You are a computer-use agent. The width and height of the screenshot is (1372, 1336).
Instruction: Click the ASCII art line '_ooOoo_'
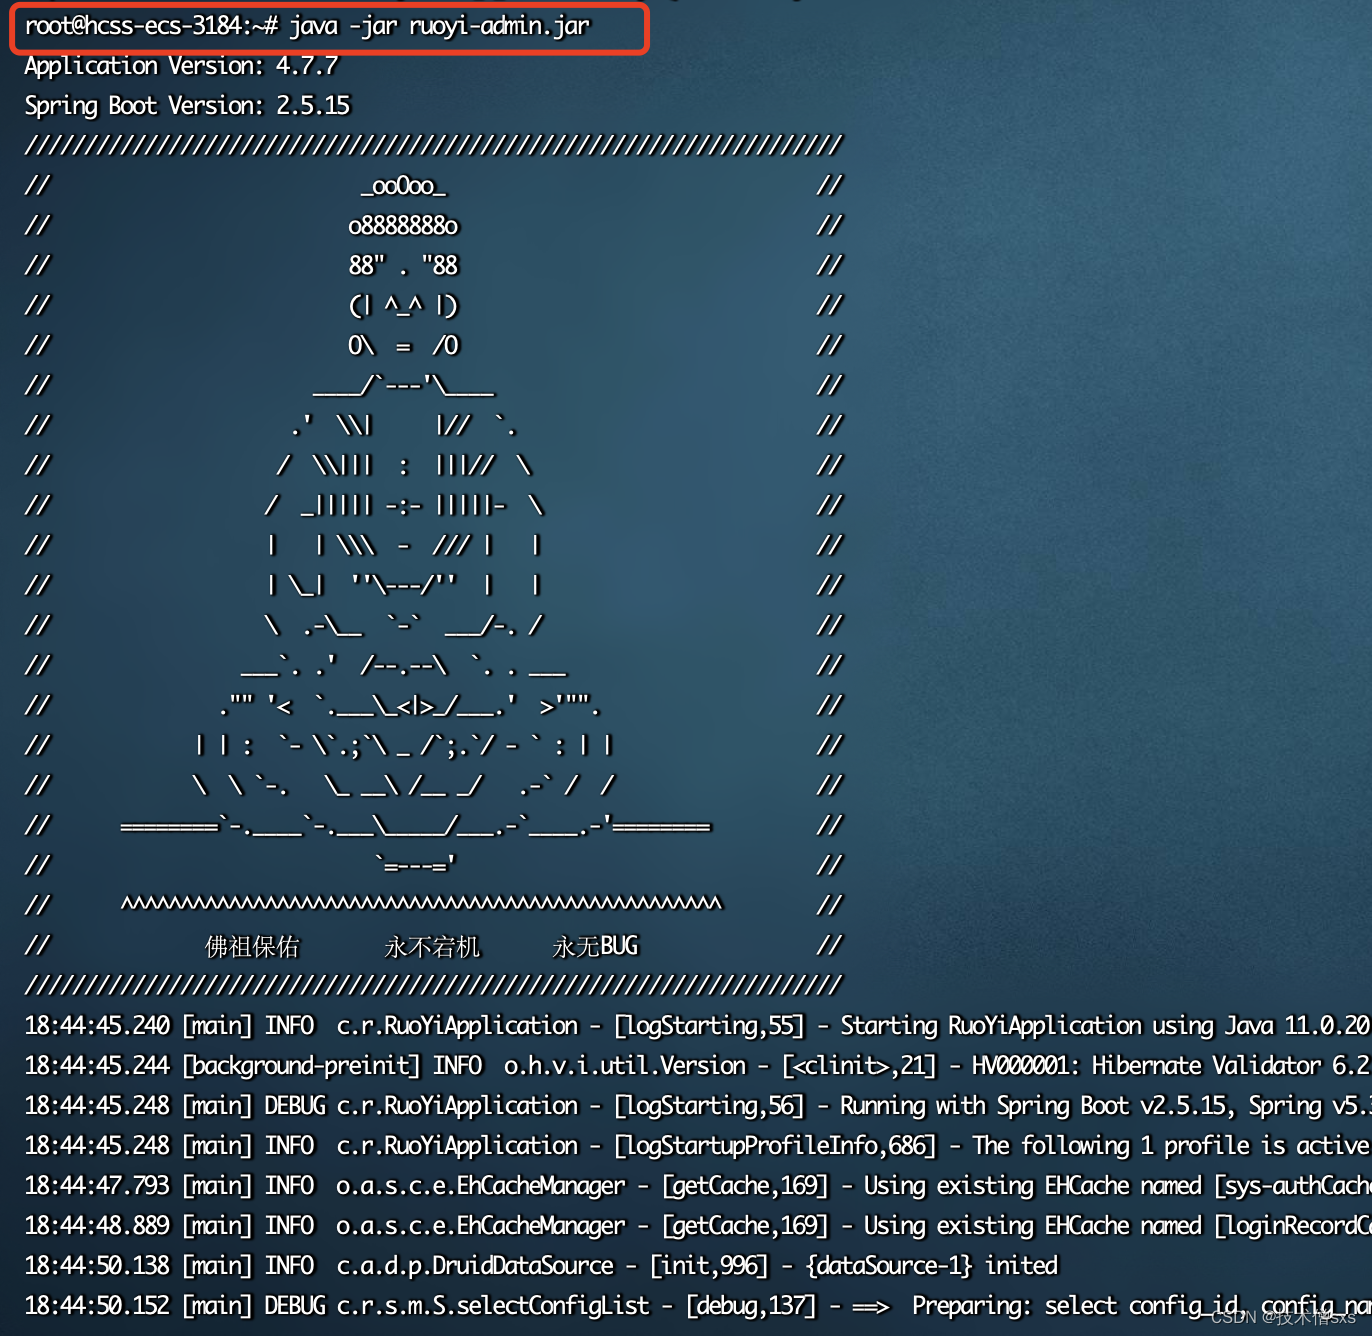[x=404, y=186]
